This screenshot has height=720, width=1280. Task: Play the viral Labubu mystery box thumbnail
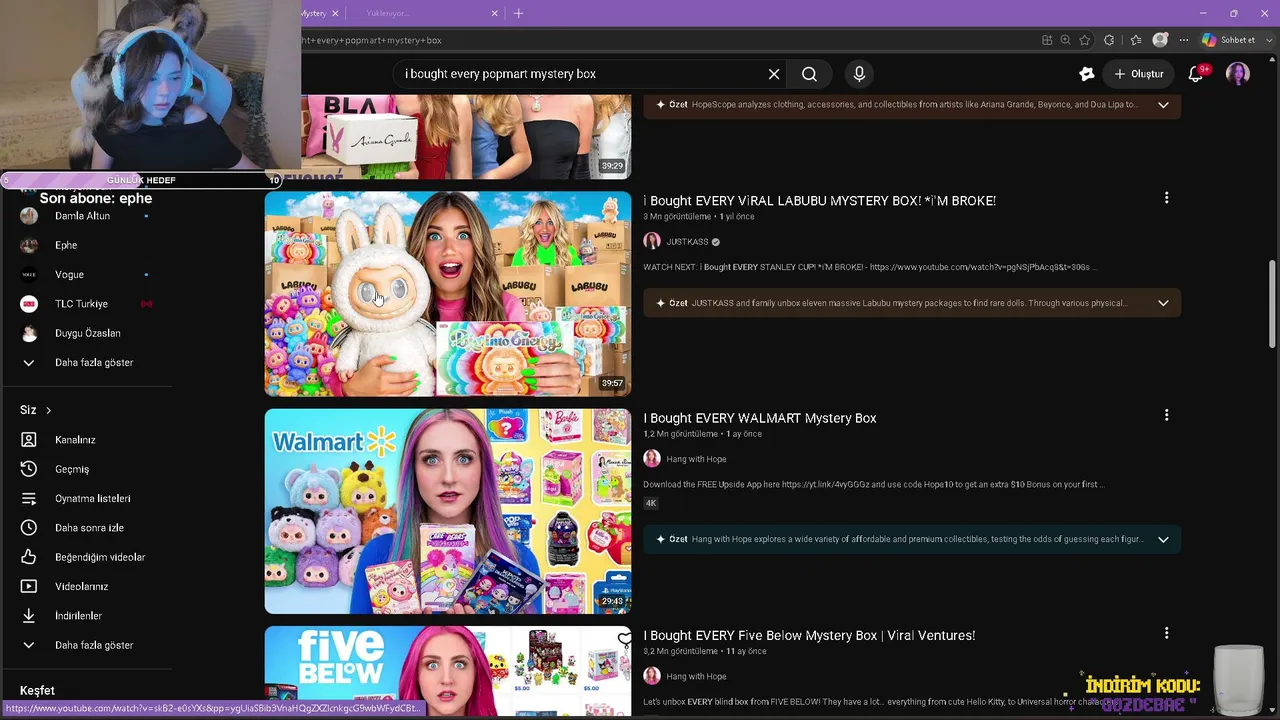coord(448,294)
